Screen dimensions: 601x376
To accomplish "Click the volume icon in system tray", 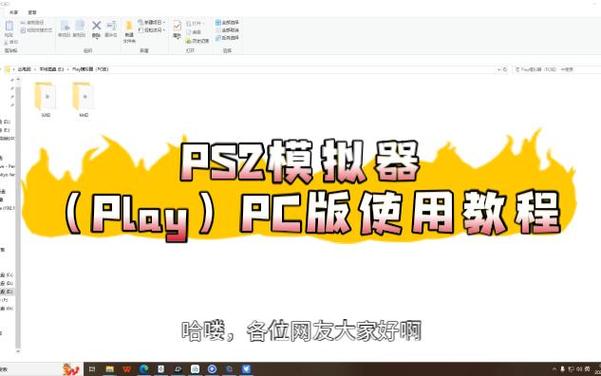I will coord(579,369).
